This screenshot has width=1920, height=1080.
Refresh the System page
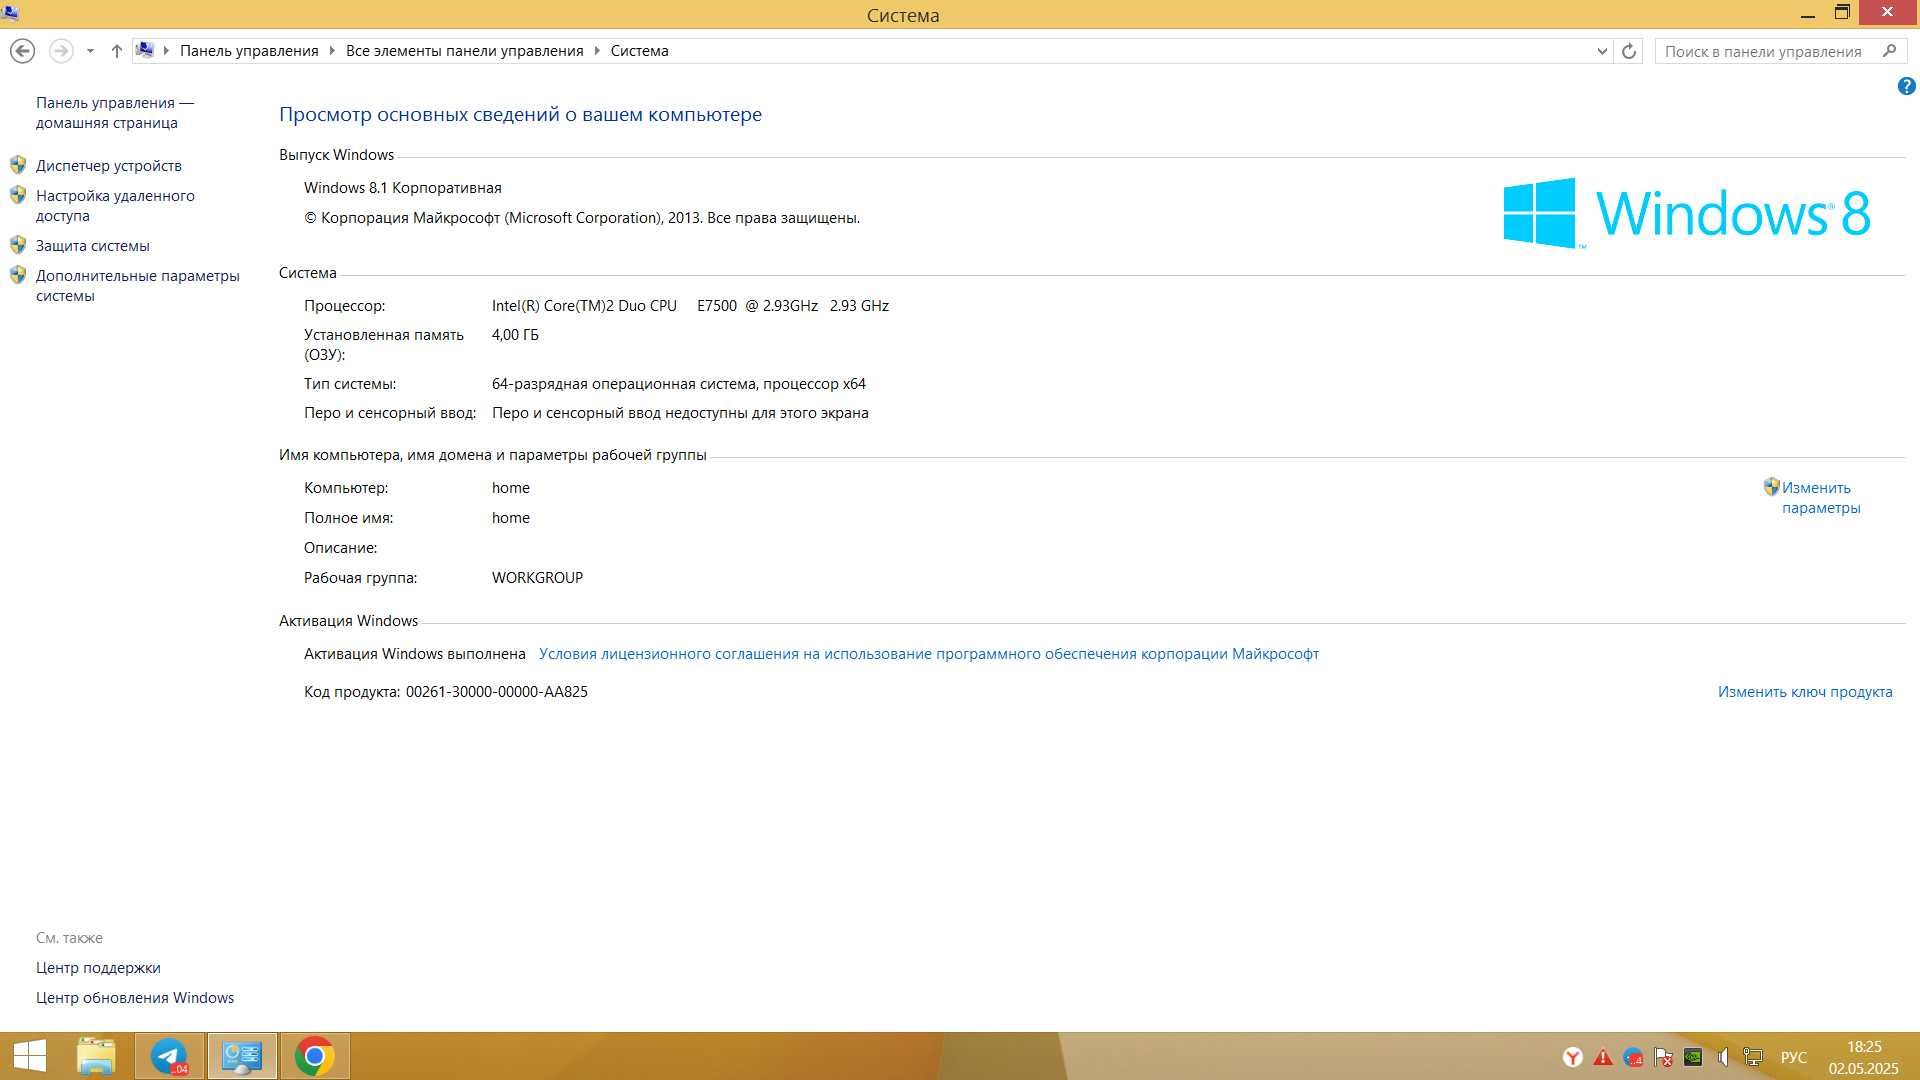coord(1629,51)
